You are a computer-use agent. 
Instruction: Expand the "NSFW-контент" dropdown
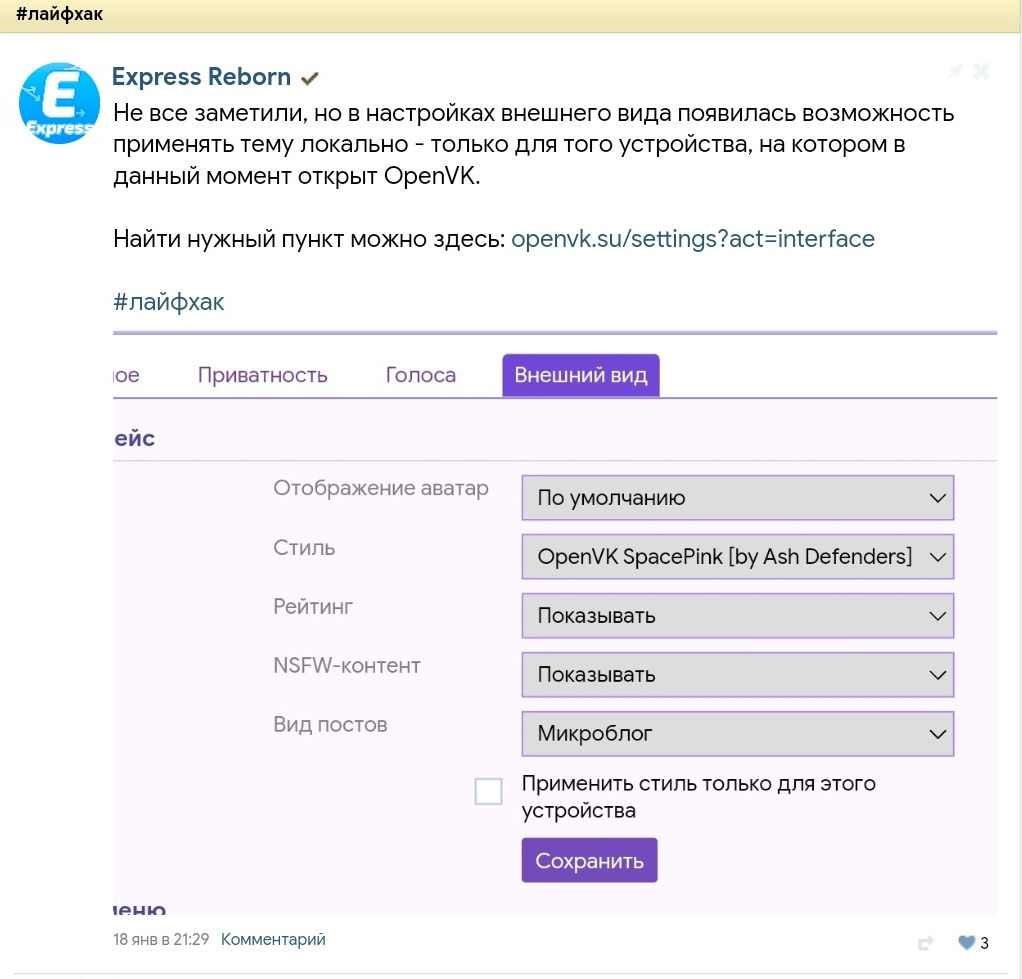point(737,674)
